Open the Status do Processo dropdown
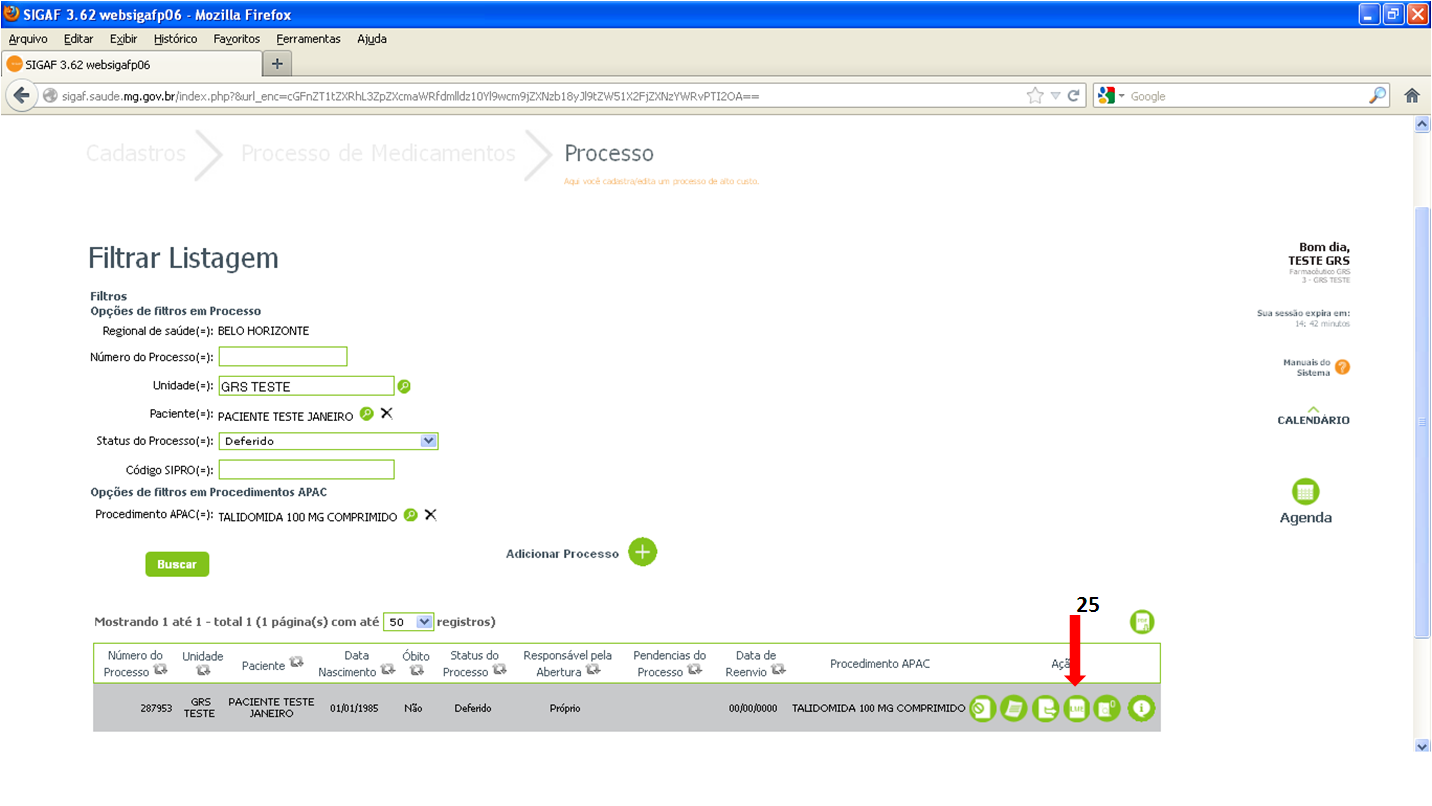Screen dimensions: 1432x806 coord(429,440)
